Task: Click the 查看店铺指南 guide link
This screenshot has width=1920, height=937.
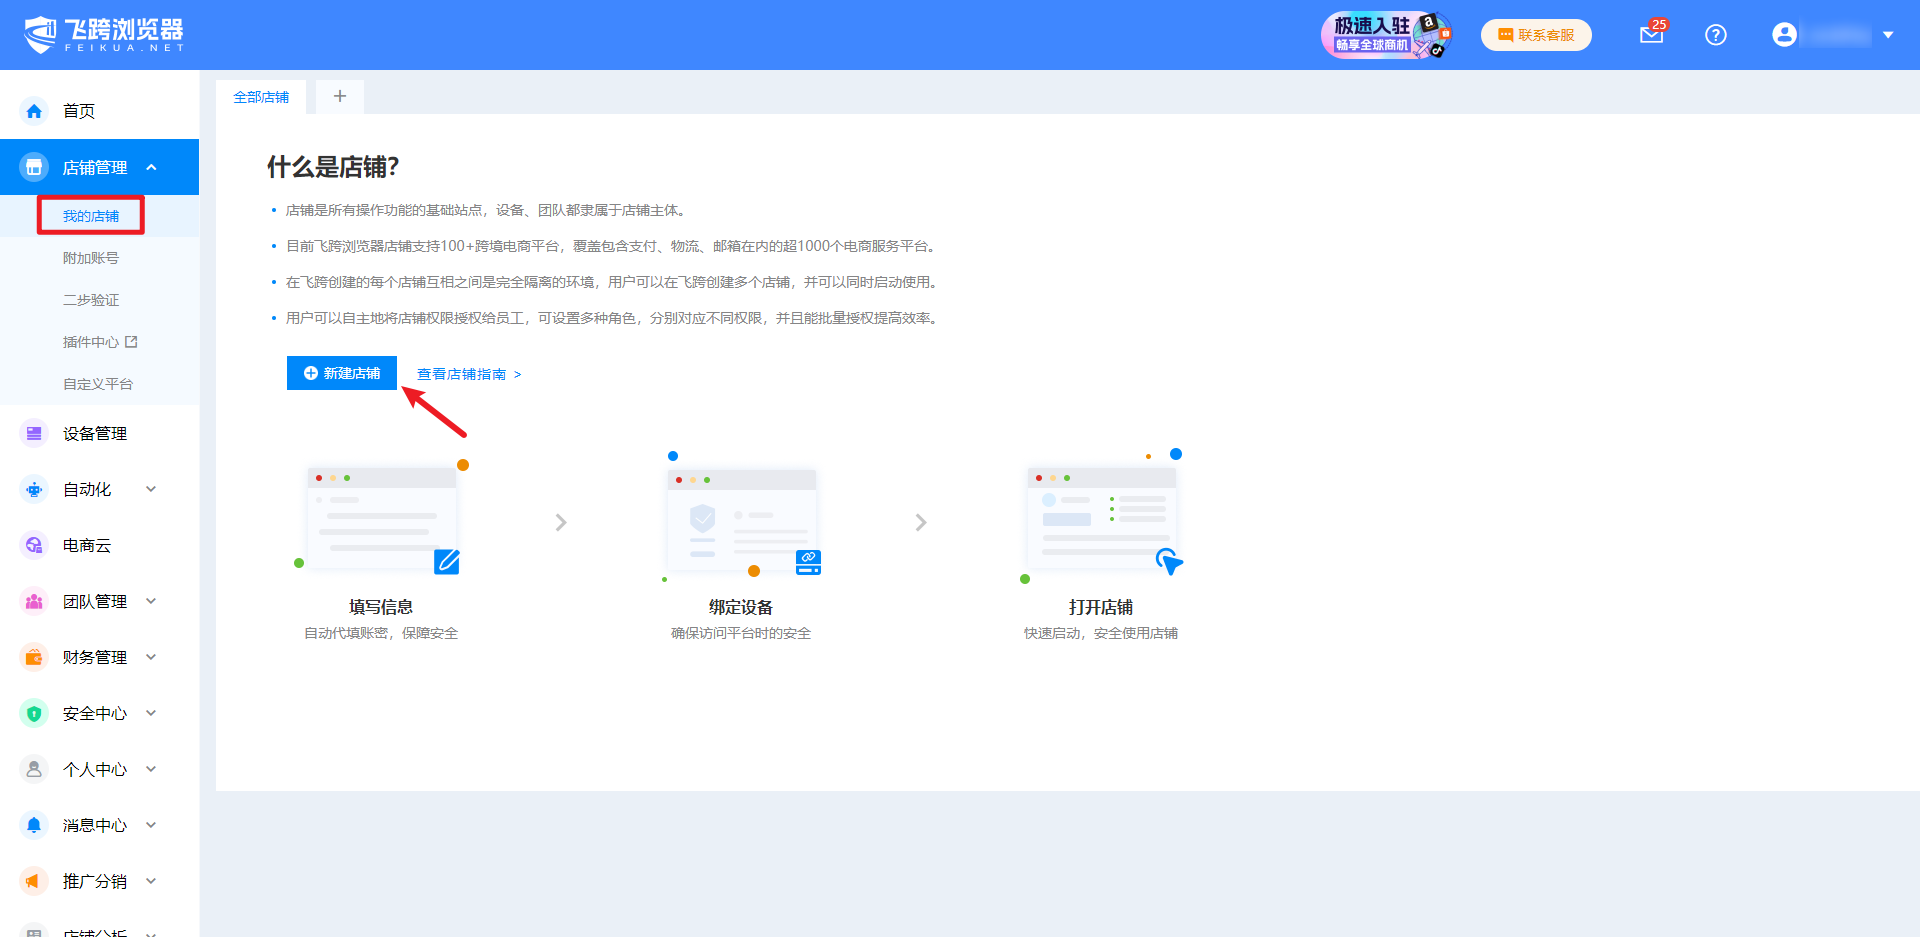Action: (462, 373)
